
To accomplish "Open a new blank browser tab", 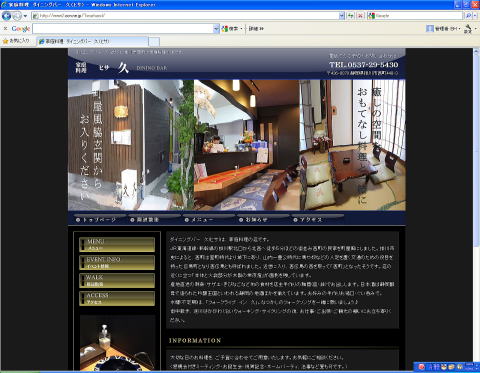I will click(x=154, y=42).
